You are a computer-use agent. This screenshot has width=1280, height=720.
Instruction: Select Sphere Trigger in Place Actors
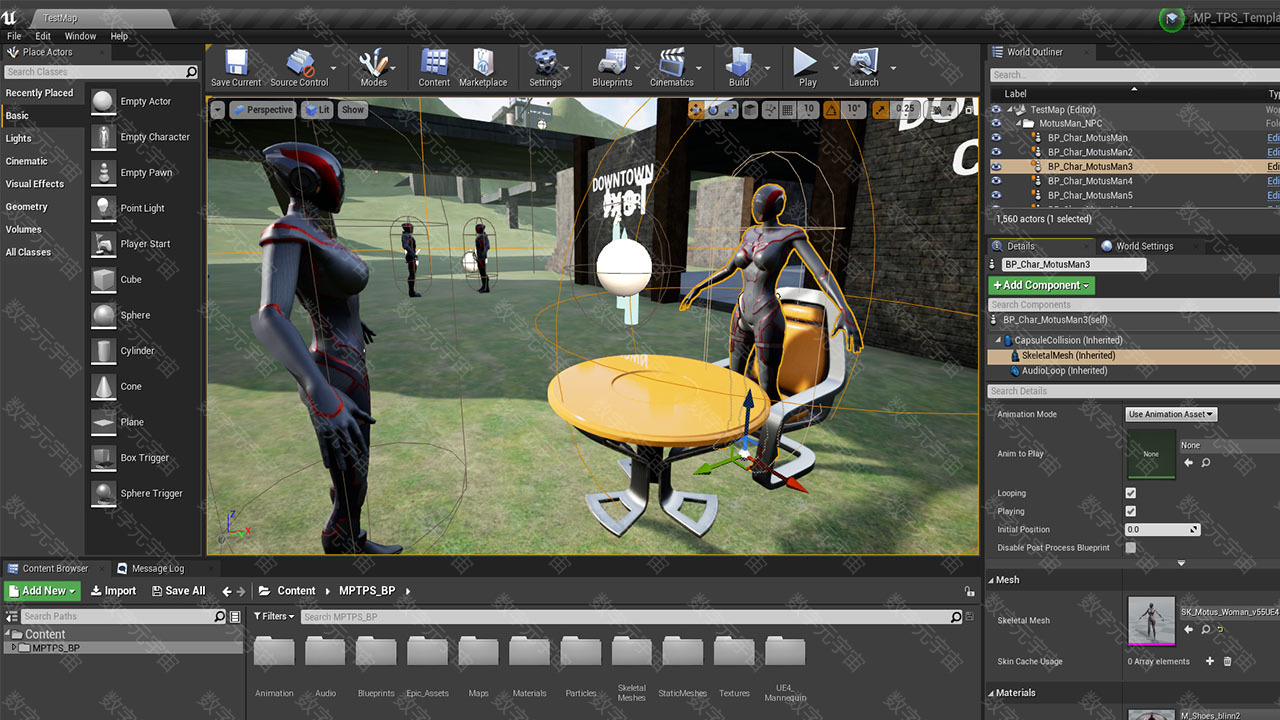tap(145, 494)
